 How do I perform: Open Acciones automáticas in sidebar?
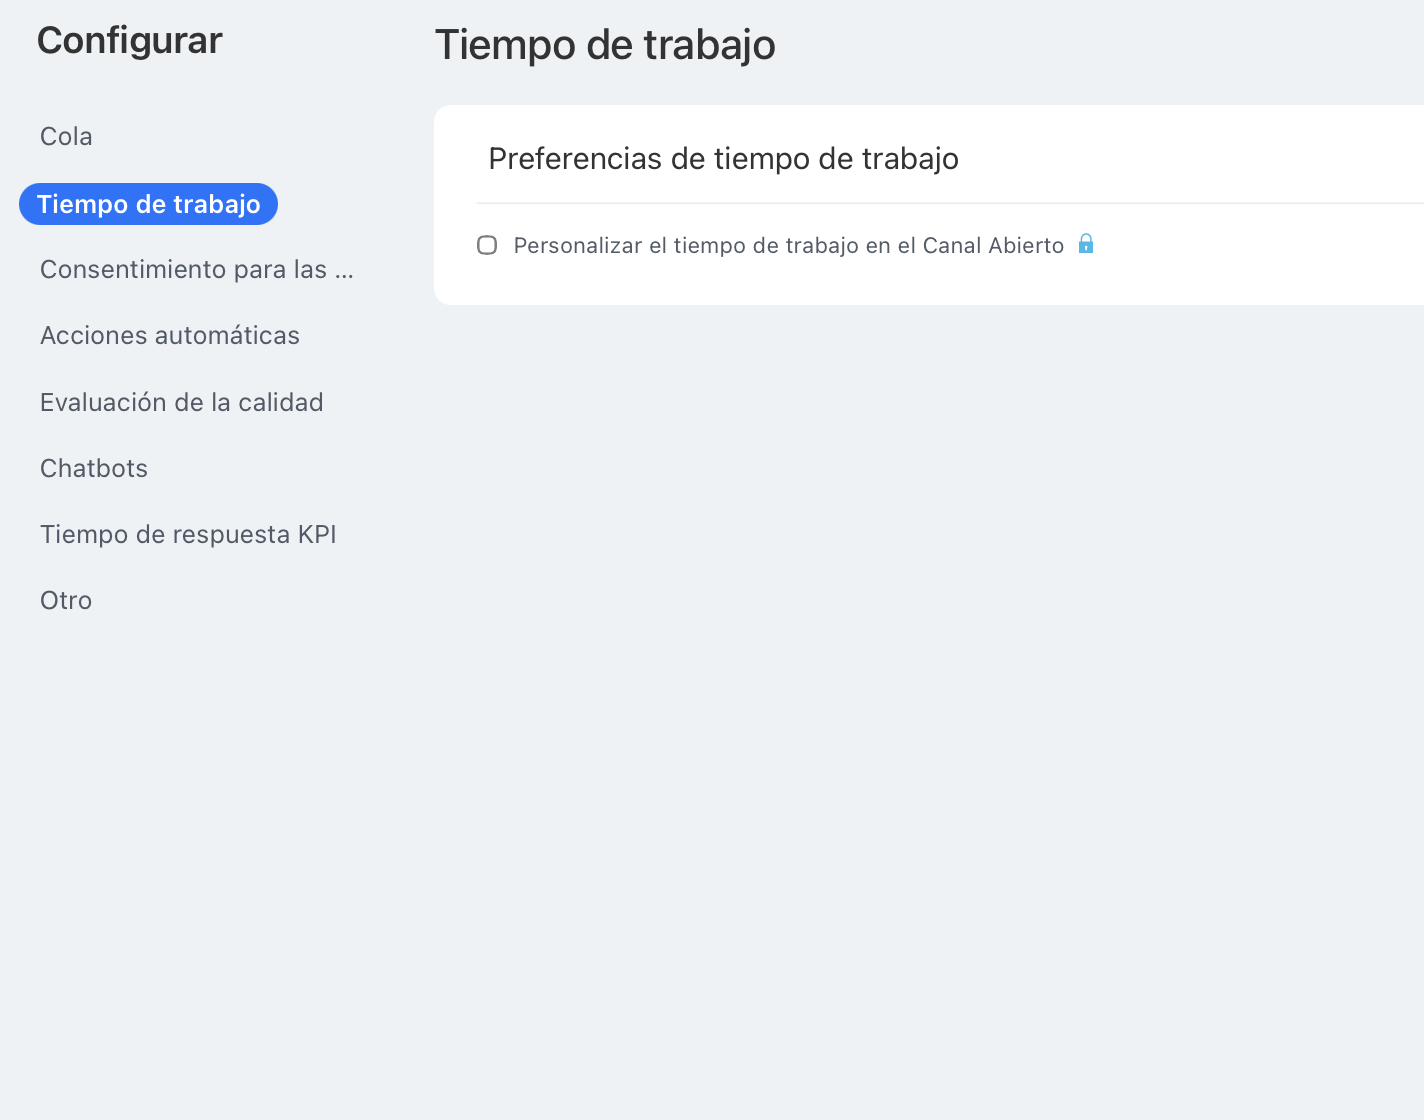[170, 336]
